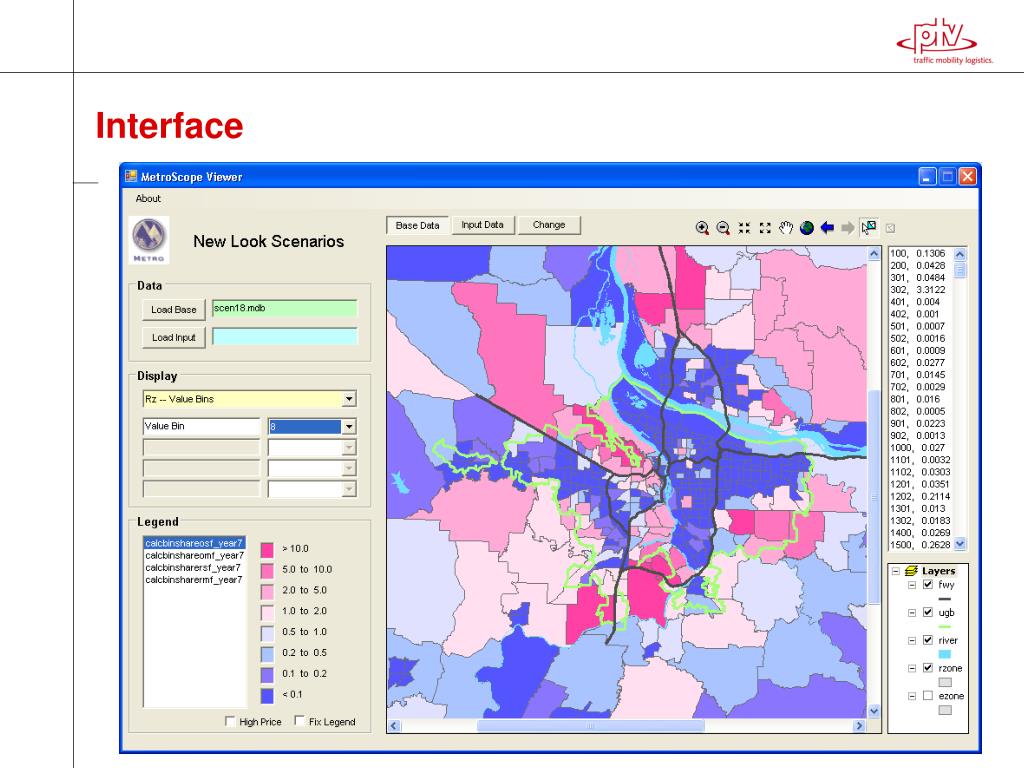Click the 1.0 to 2.0 legend swatch
The image size is (1024, 768).
point(267,612)
